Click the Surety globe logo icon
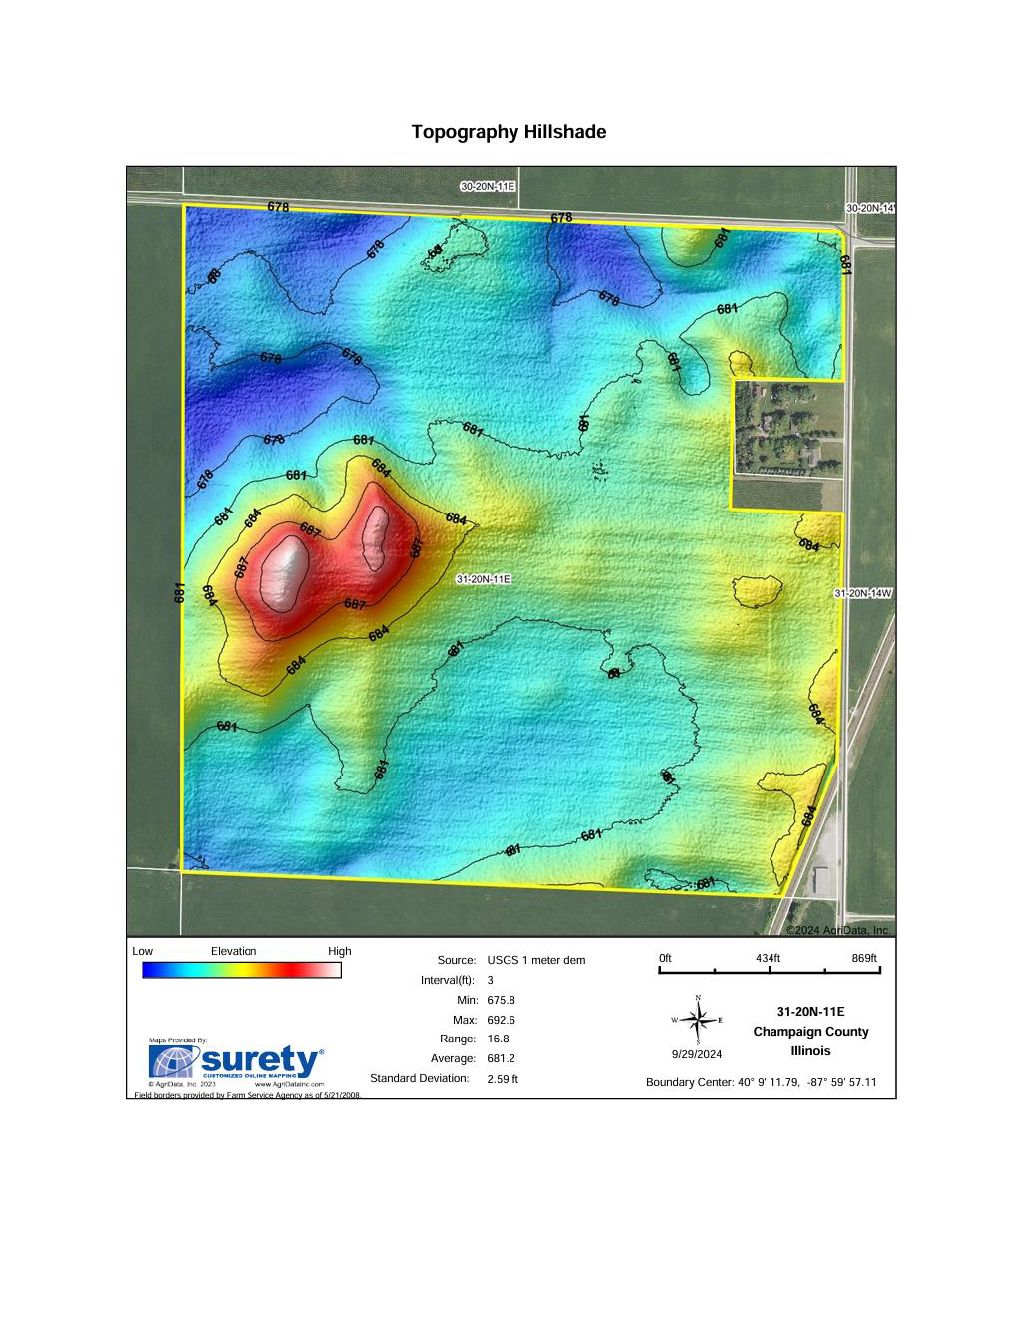 pos(172,1062)
